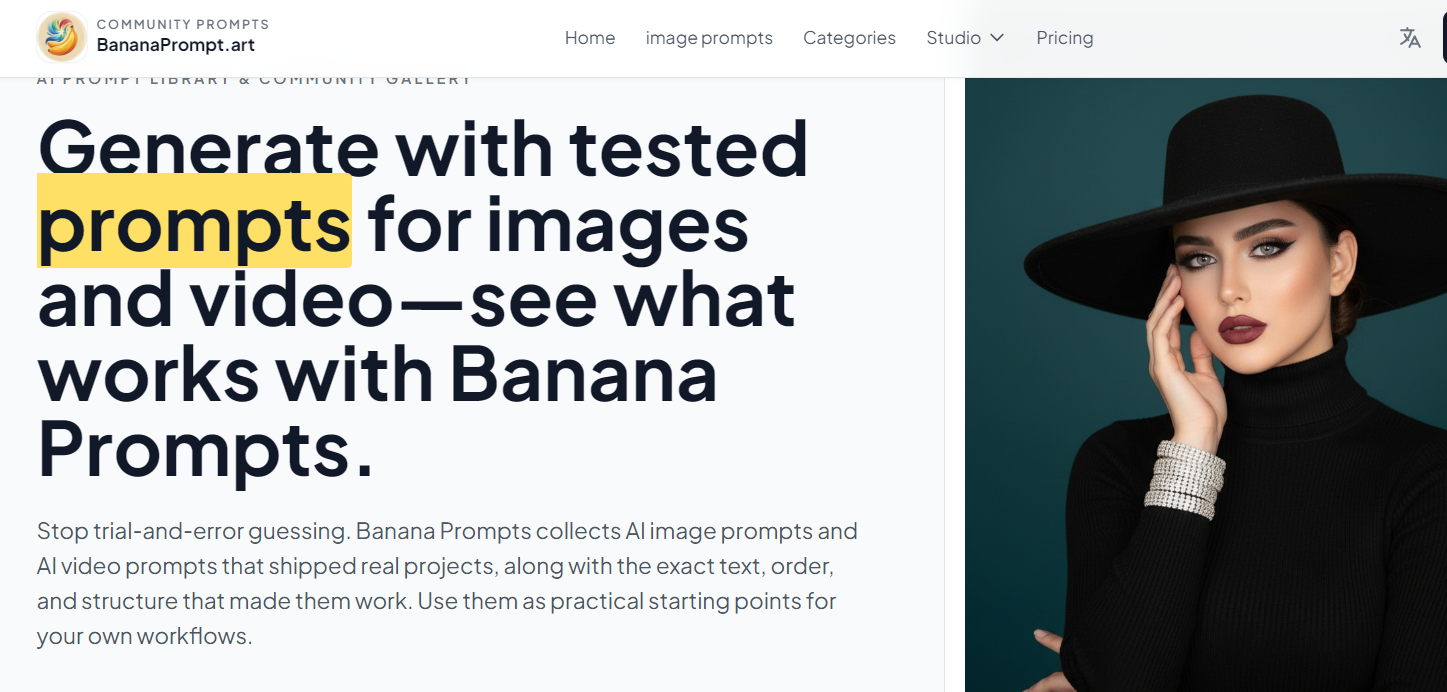The width and height of the screenshot is (1447, 692).
Task: Expand the Studio chevron arrow
Action: point(997,38)
